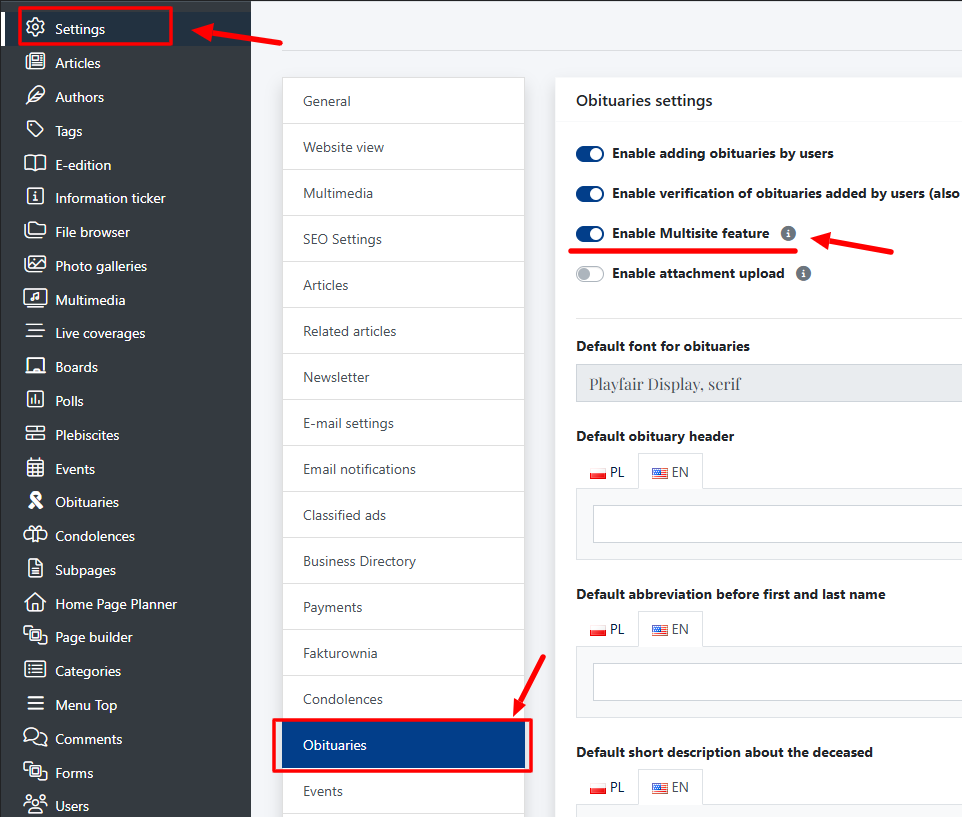Click the Users people icon

[35, 804]
